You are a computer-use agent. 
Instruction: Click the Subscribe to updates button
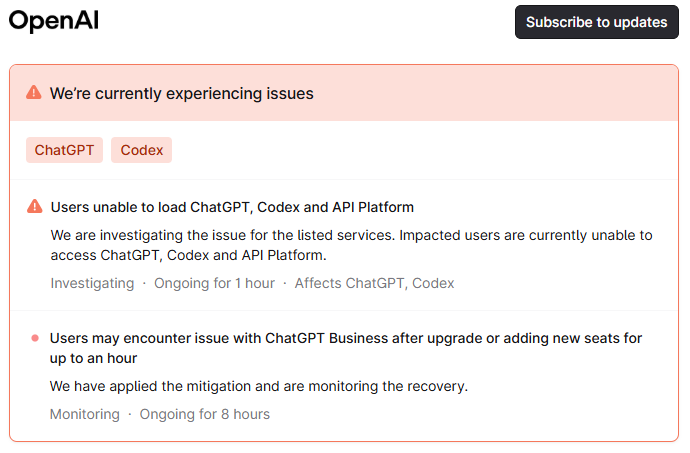click(x=596, y=22)
